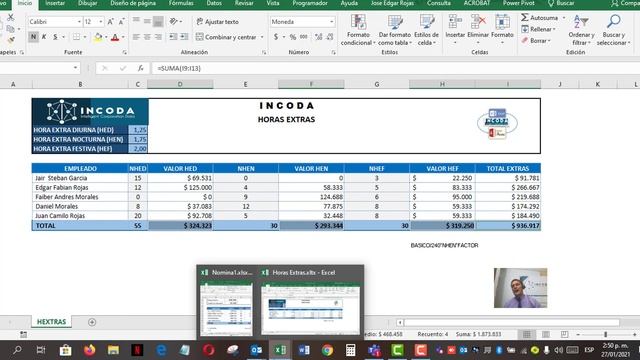Viewport: 640px width, 360px height.
Task: Switch to the Insertar ribbon tab
Action: 55,3
